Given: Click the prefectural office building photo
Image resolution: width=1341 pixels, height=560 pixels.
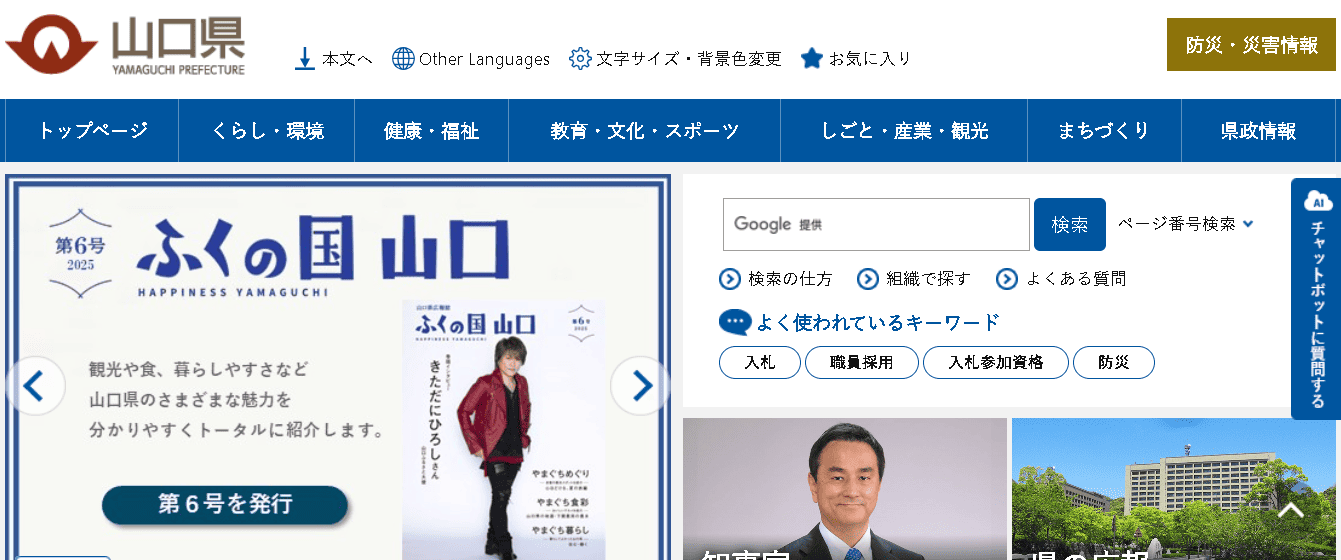Looking at the screenshot, I should point(1176,489).
